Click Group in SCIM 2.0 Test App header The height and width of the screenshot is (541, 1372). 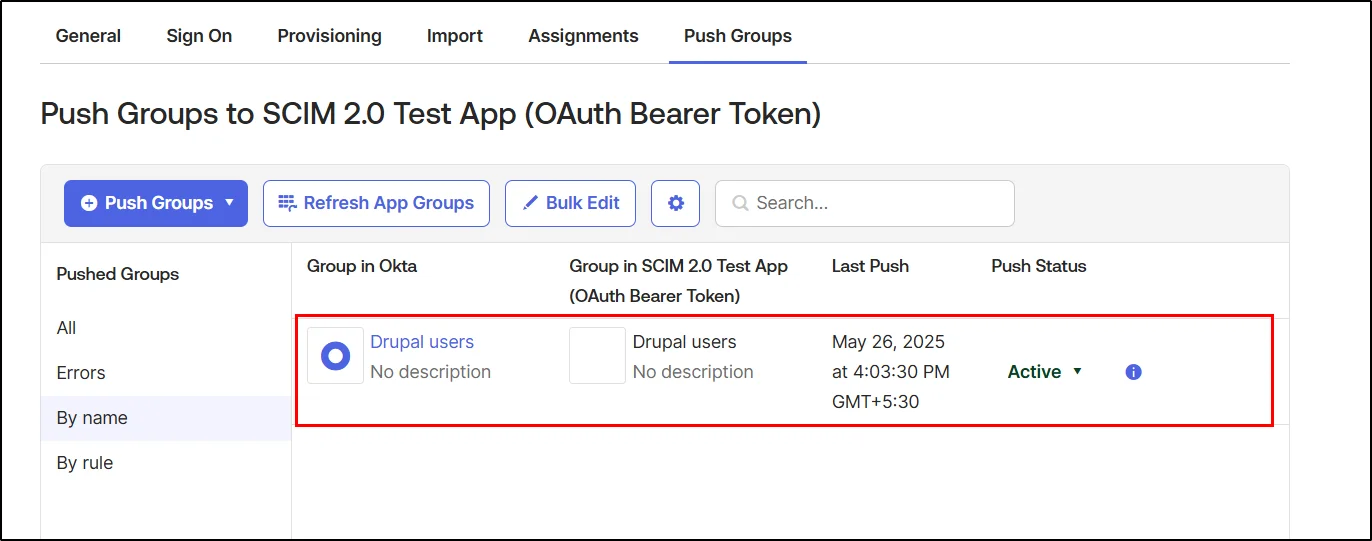[678, 281]
